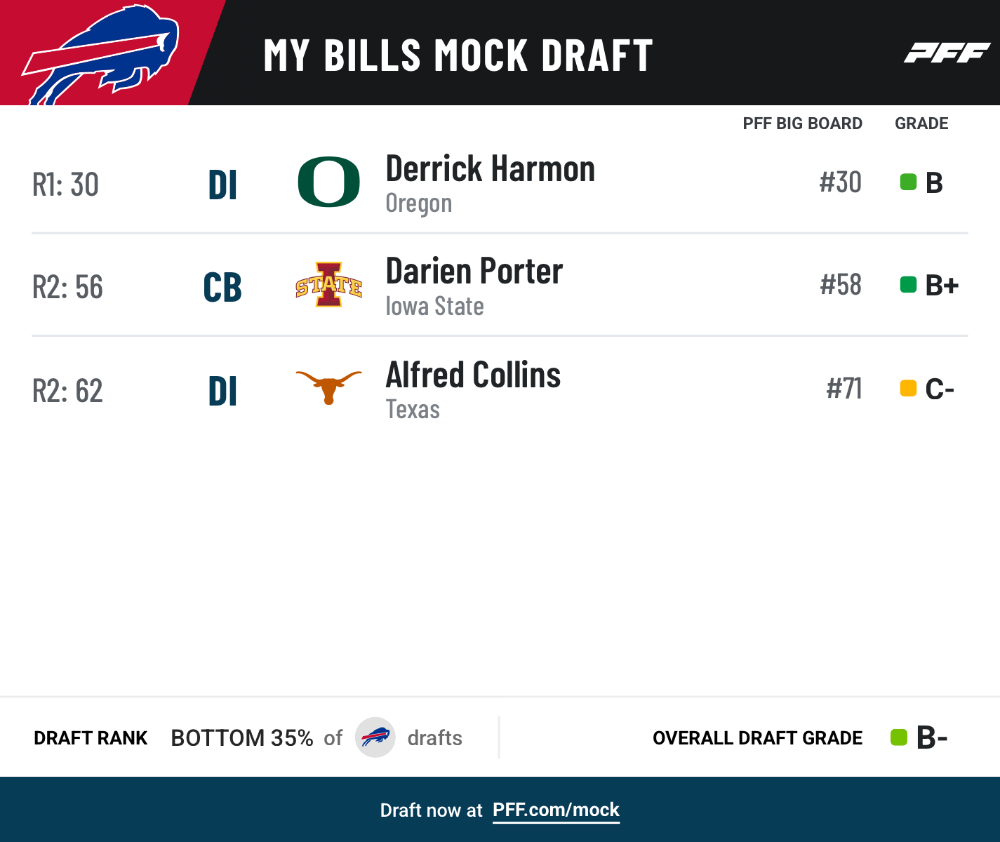Open the PFF.com/mock link
Viewport: 1000px width, 842px height.
(x=556, y=810)
